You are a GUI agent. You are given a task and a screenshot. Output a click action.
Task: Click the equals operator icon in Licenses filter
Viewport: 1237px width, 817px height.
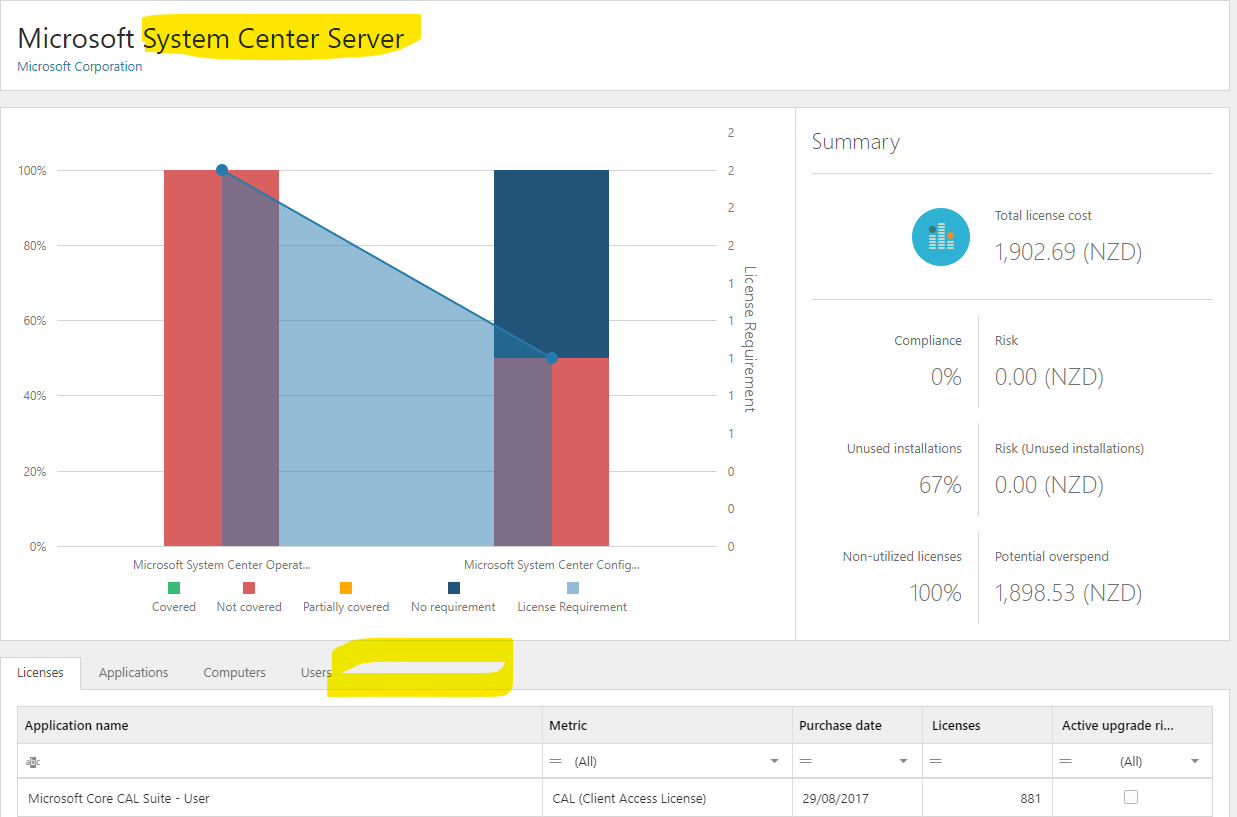pos(936,761)
